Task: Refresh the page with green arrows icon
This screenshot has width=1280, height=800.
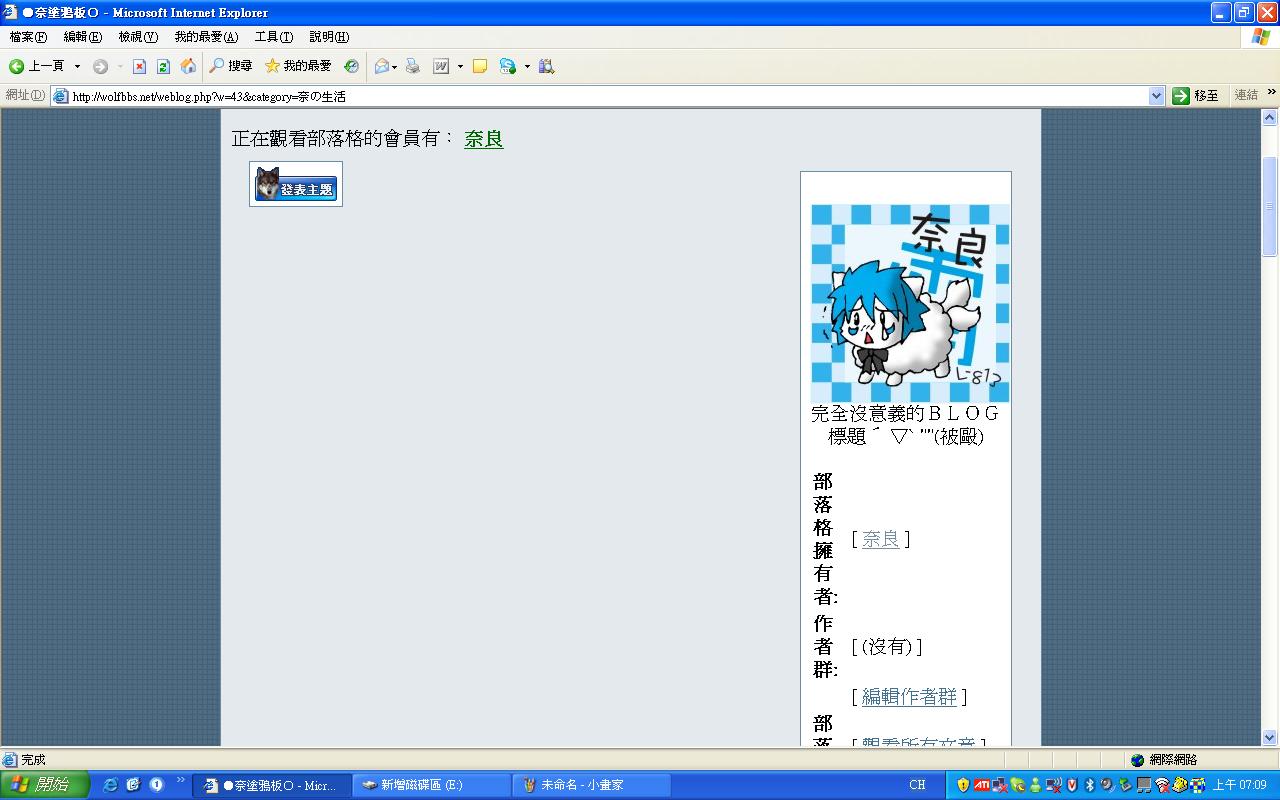Action: click(163, 66)
